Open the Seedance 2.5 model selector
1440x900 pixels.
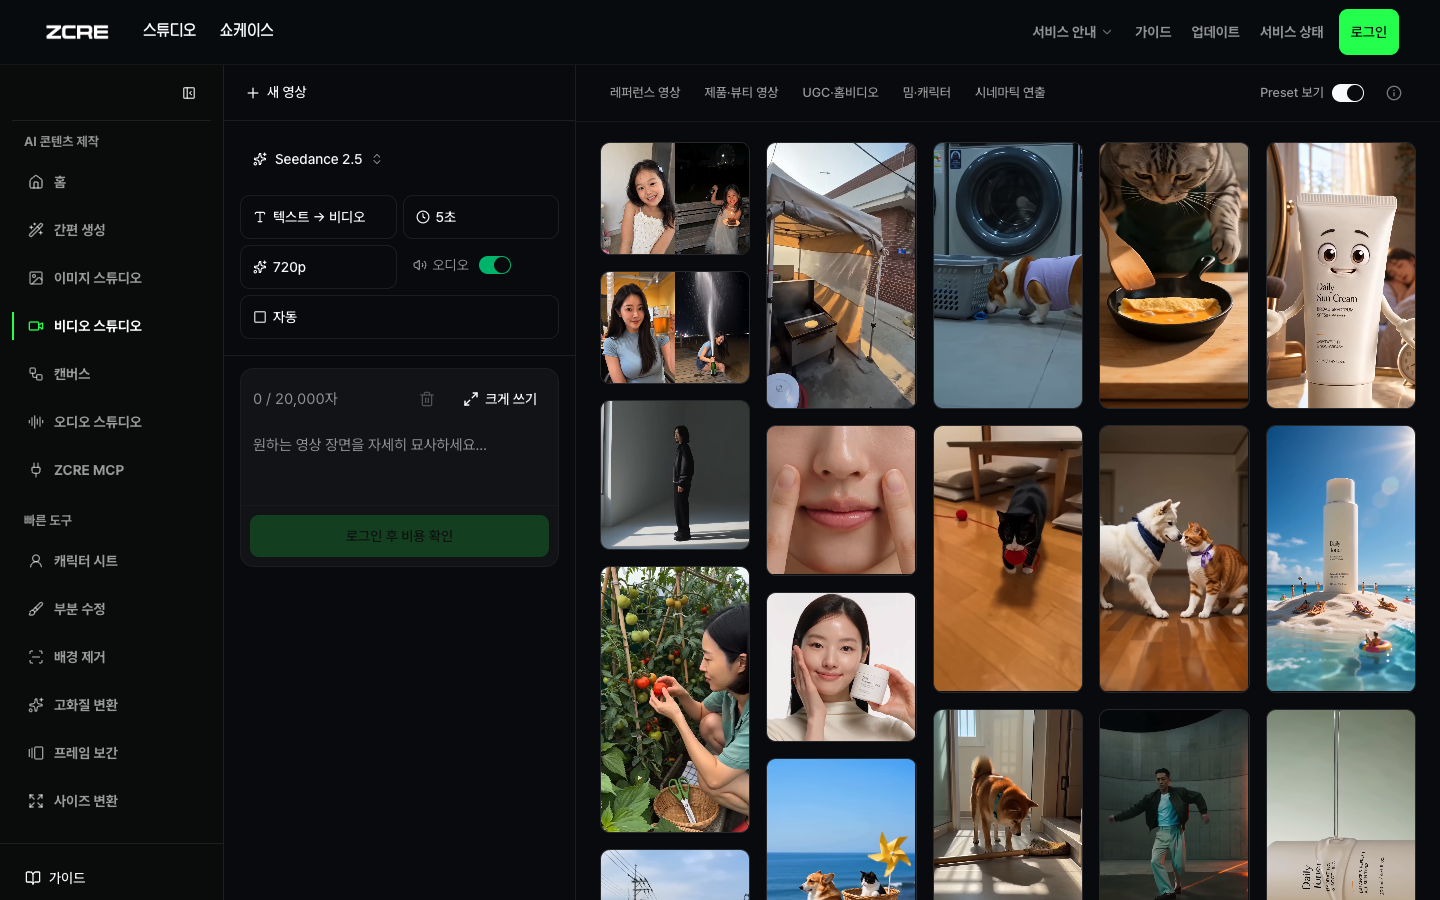coord(318,159)
